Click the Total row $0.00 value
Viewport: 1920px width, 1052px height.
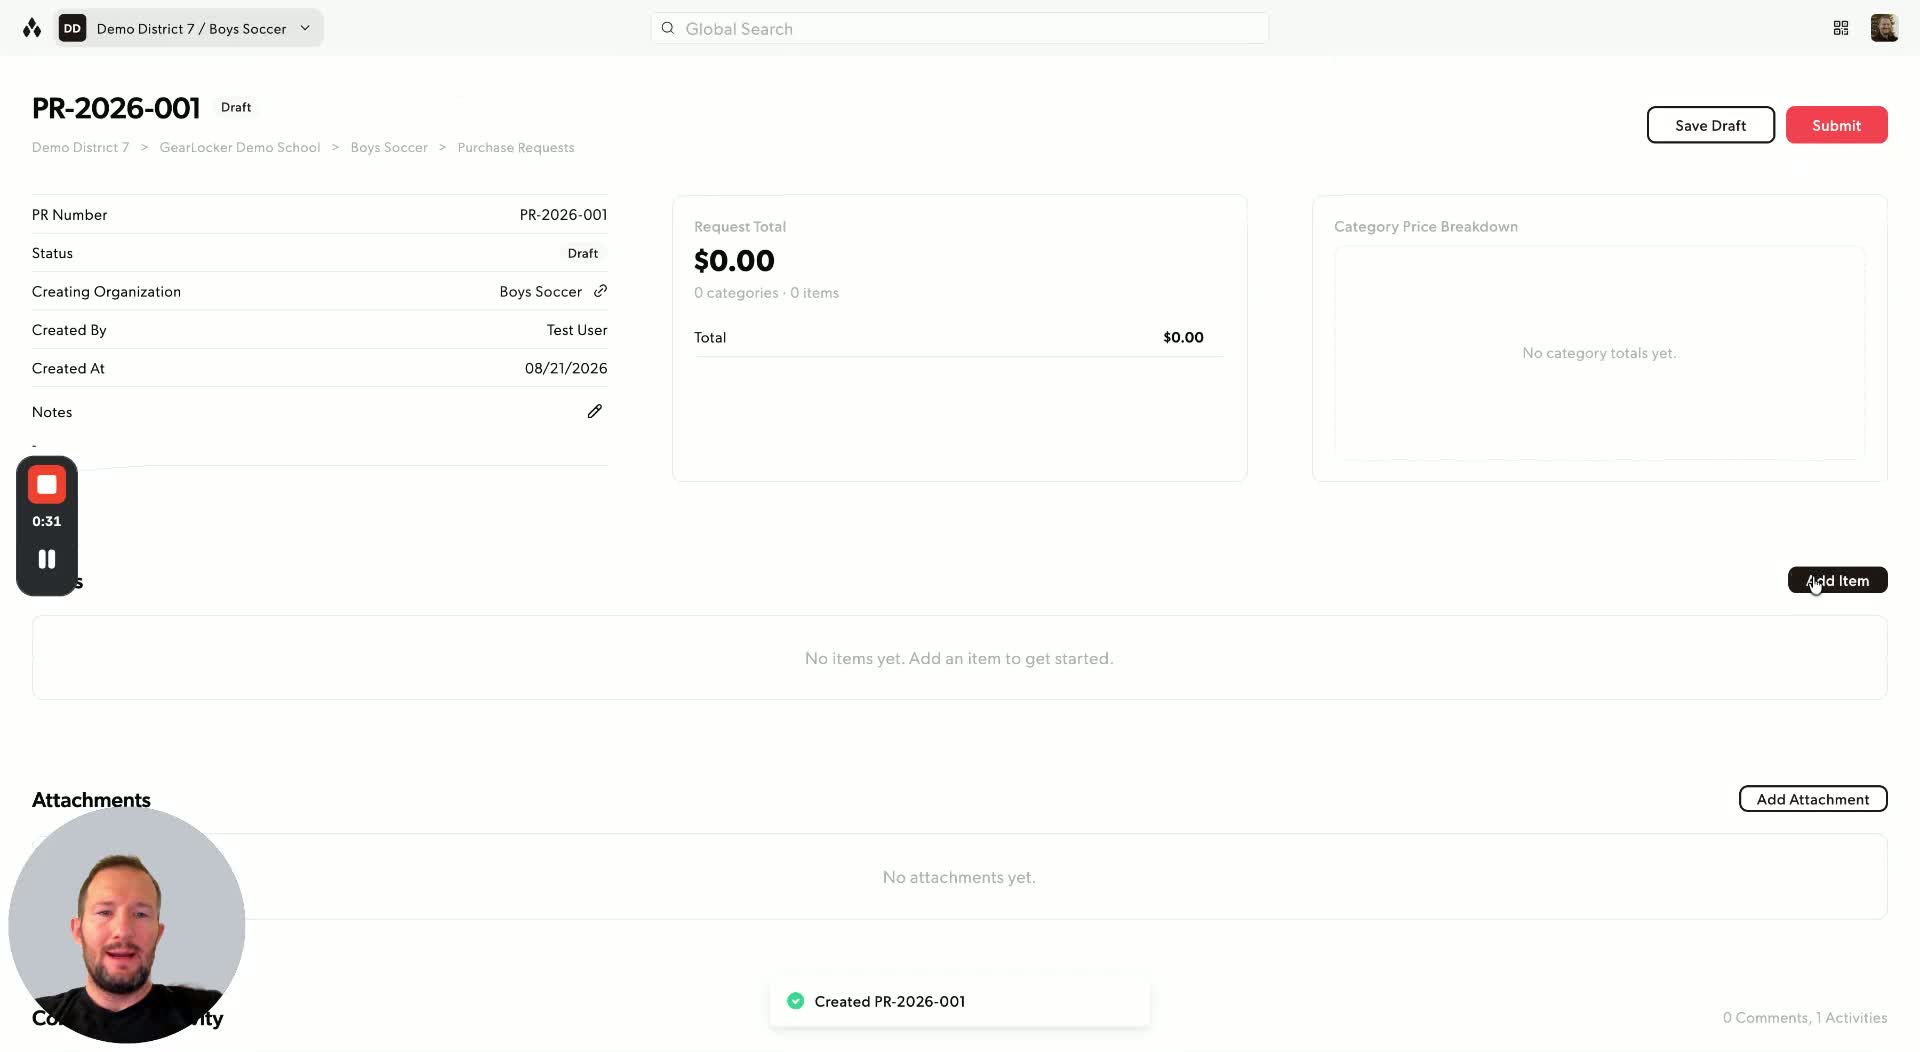pyautogui.click(x=1183, y=338)
